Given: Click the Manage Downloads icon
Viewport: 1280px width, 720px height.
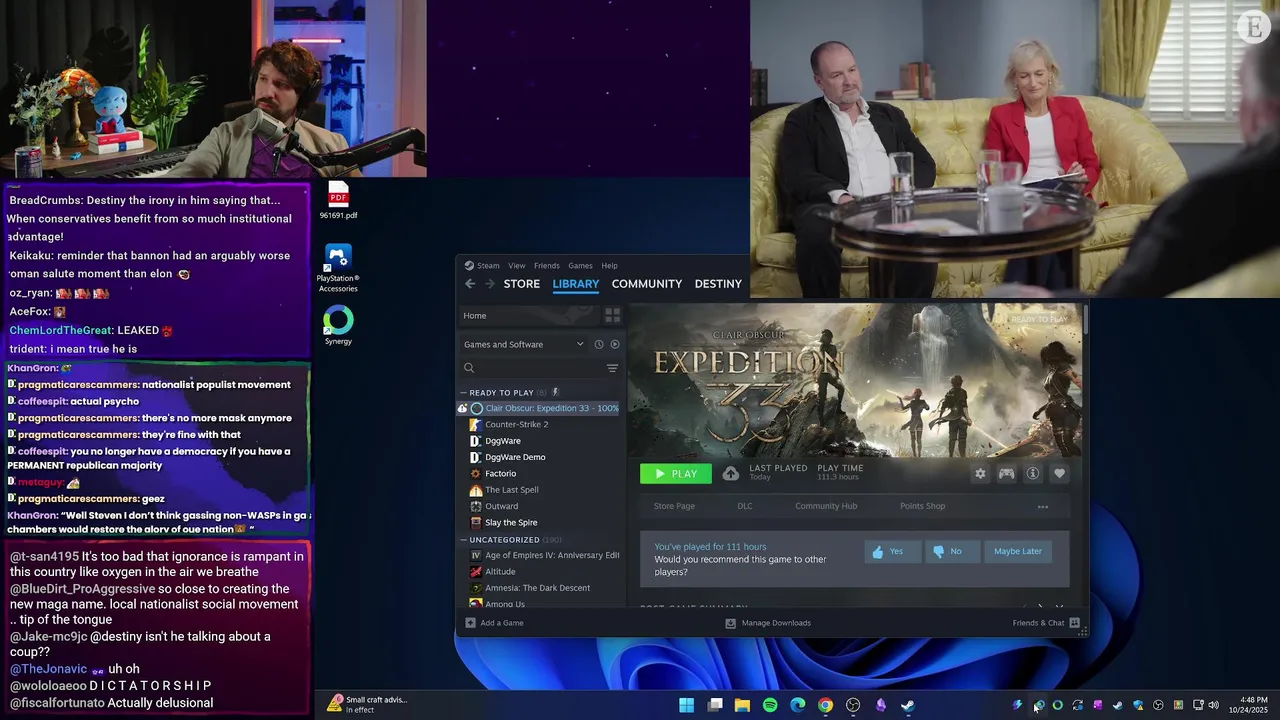Looking at the screenshot, I should (x=730, y=623).
